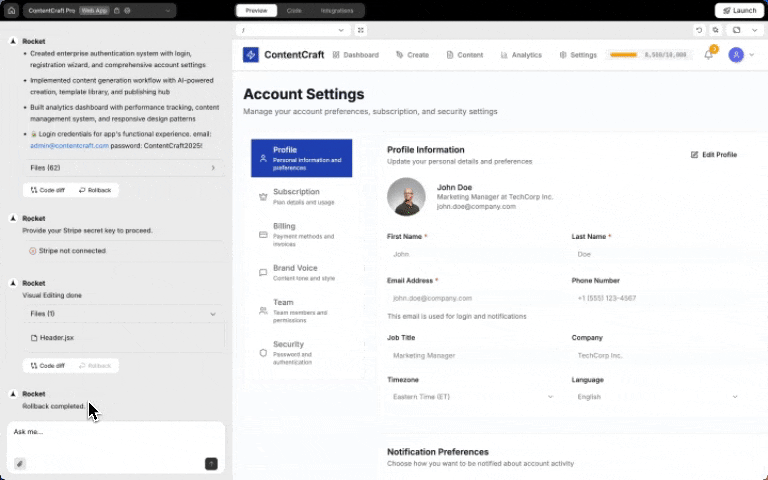Click the globe icon in project selector

pos(127,10)
